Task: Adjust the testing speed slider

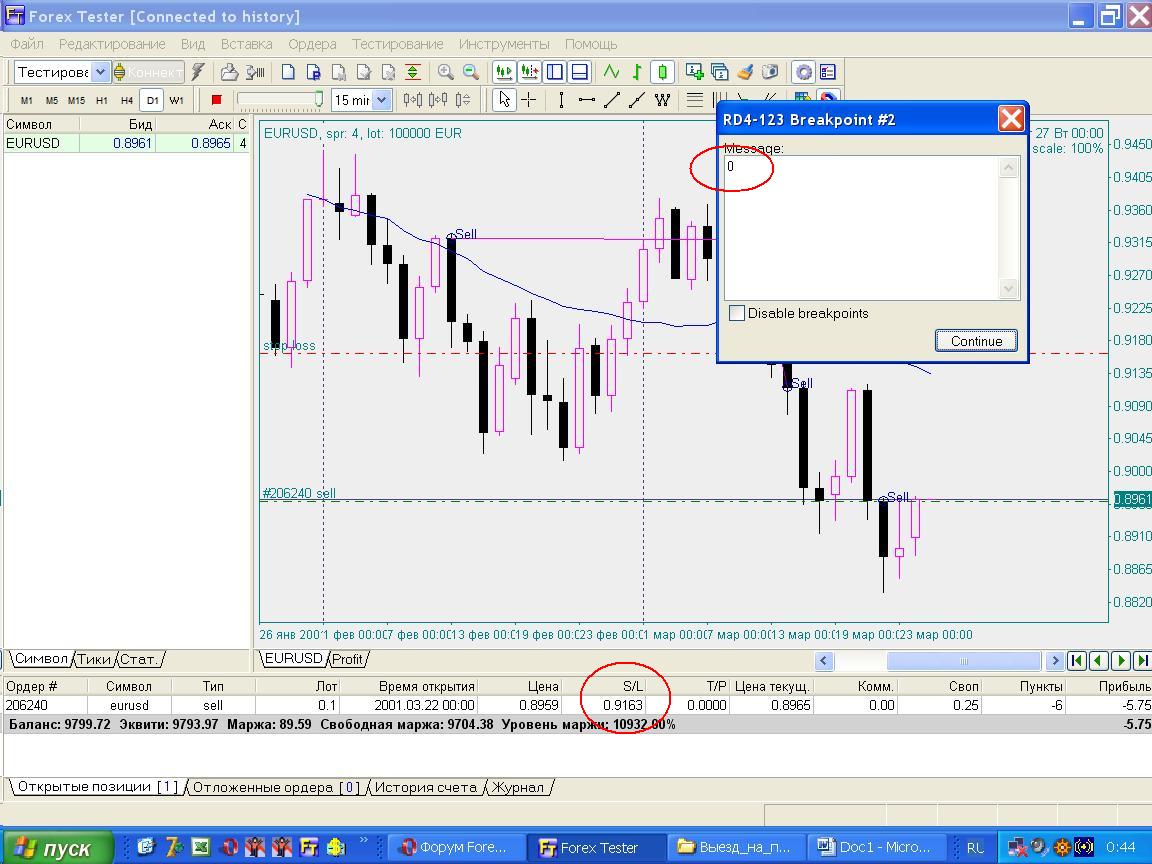Action: point(319,100)
